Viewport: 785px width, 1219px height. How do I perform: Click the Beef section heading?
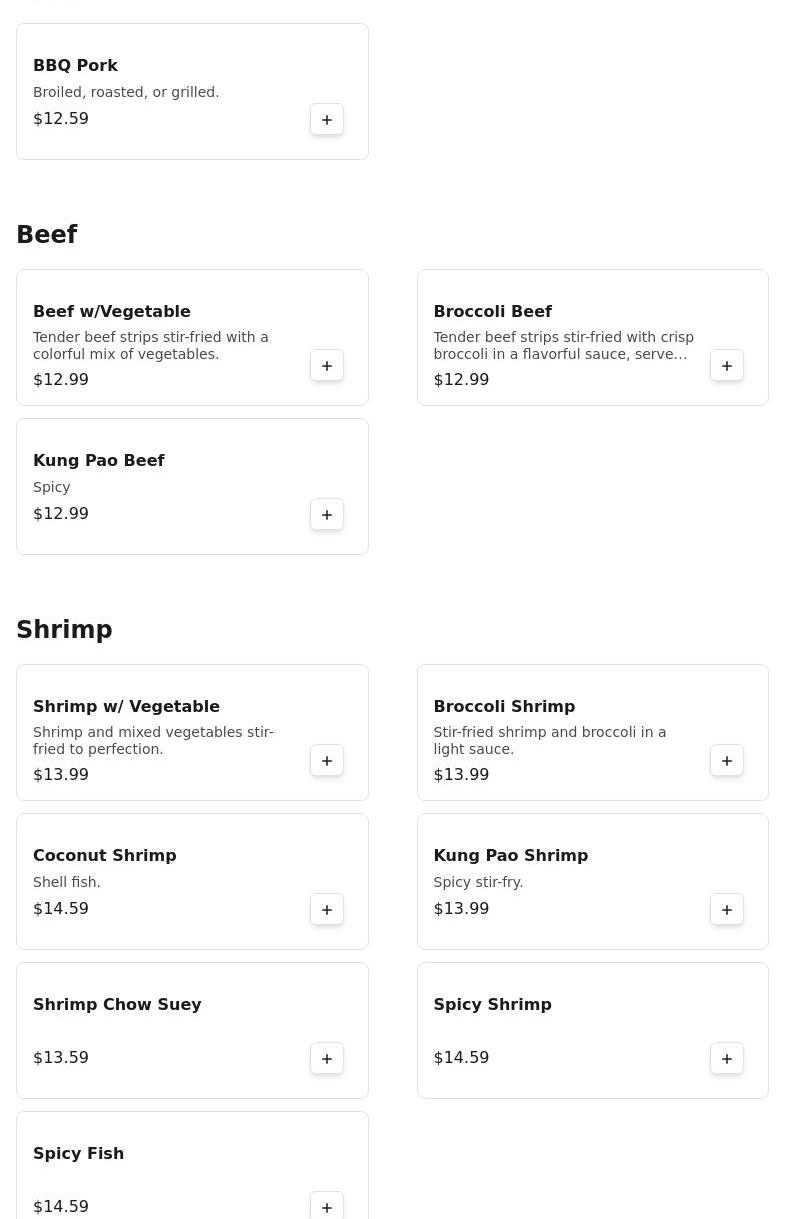(x=47, y=234)
